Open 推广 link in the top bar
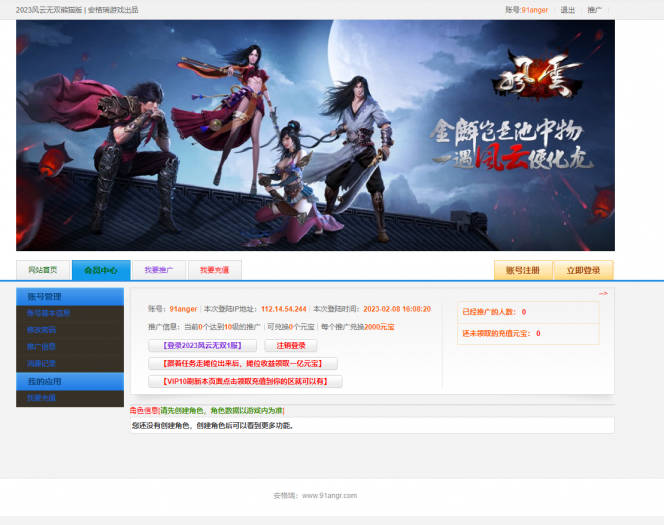This screenshot has height=525, width=664. click(x=595, y=9)
